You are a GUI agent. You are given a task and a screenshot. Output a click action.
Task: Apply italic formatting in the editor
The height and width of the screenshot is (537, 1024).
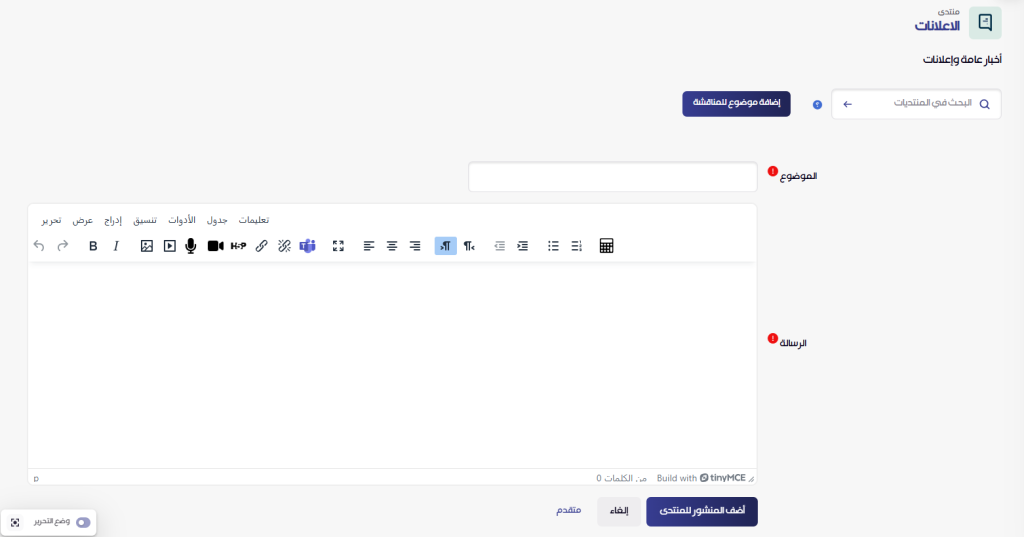pos(116,246)
